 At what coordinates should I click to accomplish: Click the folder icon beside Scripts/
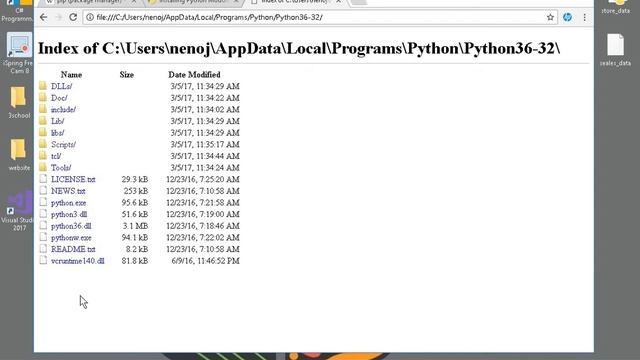coord(43,144)
